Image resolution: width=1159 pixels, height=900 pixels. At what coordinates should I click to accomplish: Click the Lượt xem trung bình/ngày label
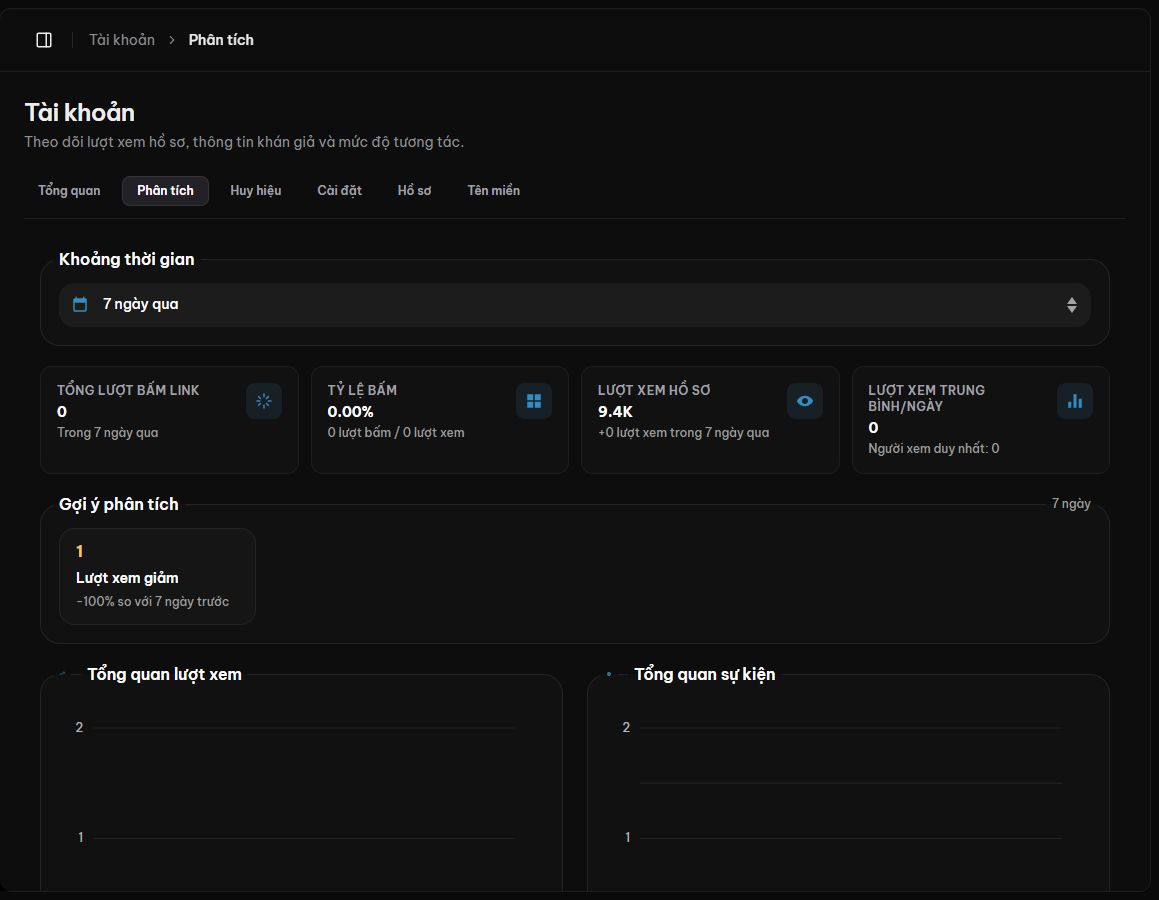[x=926, y=398]
